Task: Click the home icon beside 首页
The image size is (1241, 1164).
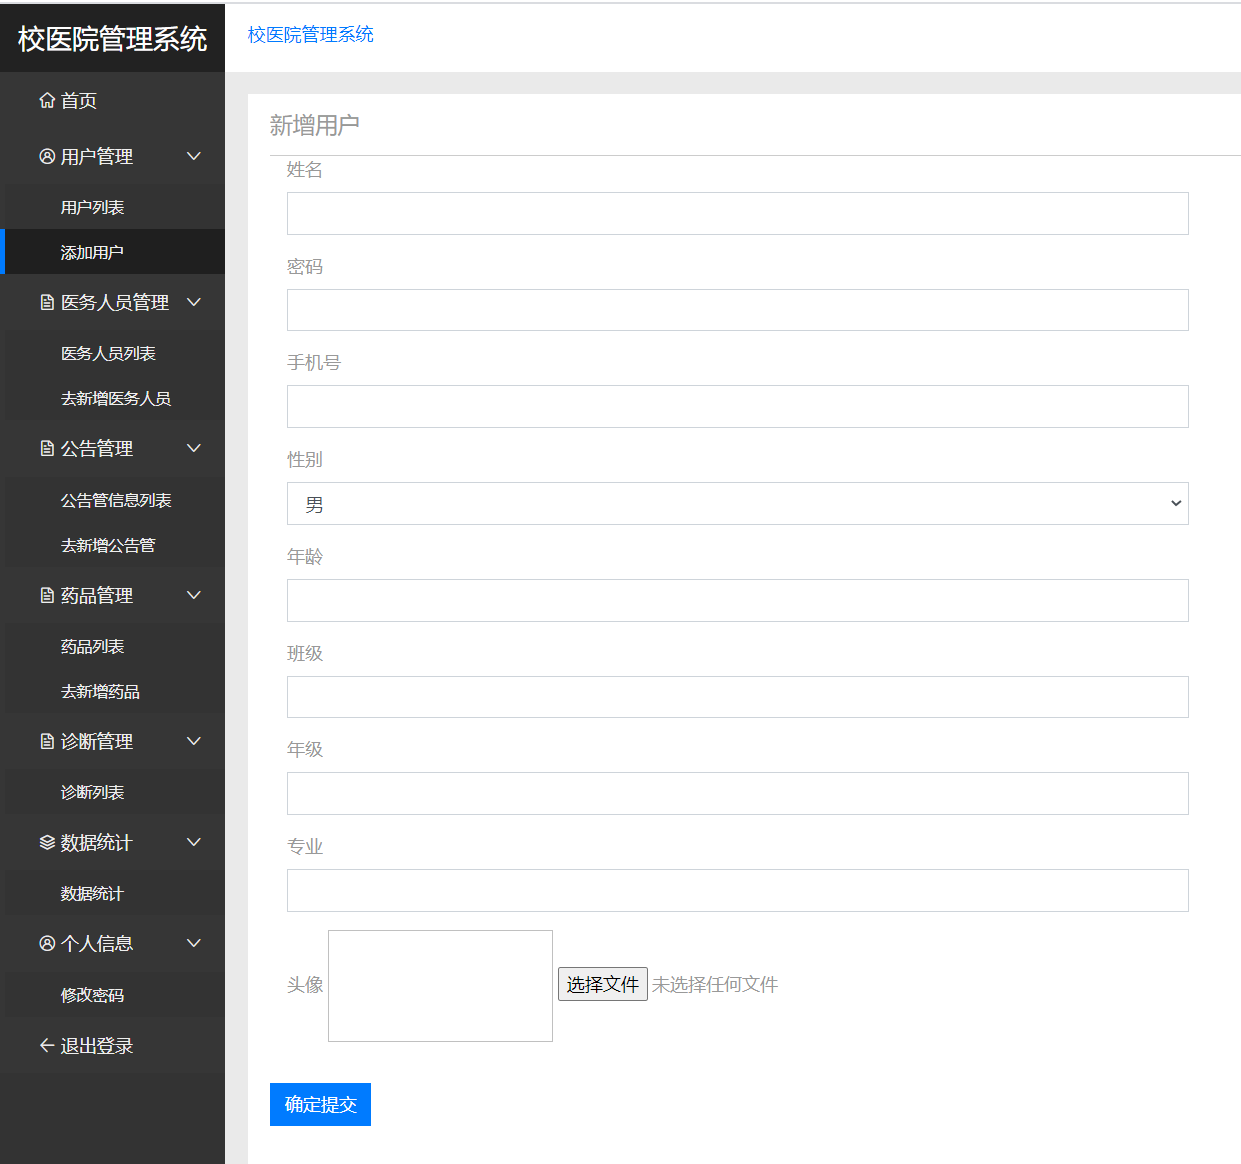Action: tap(47, 100)
